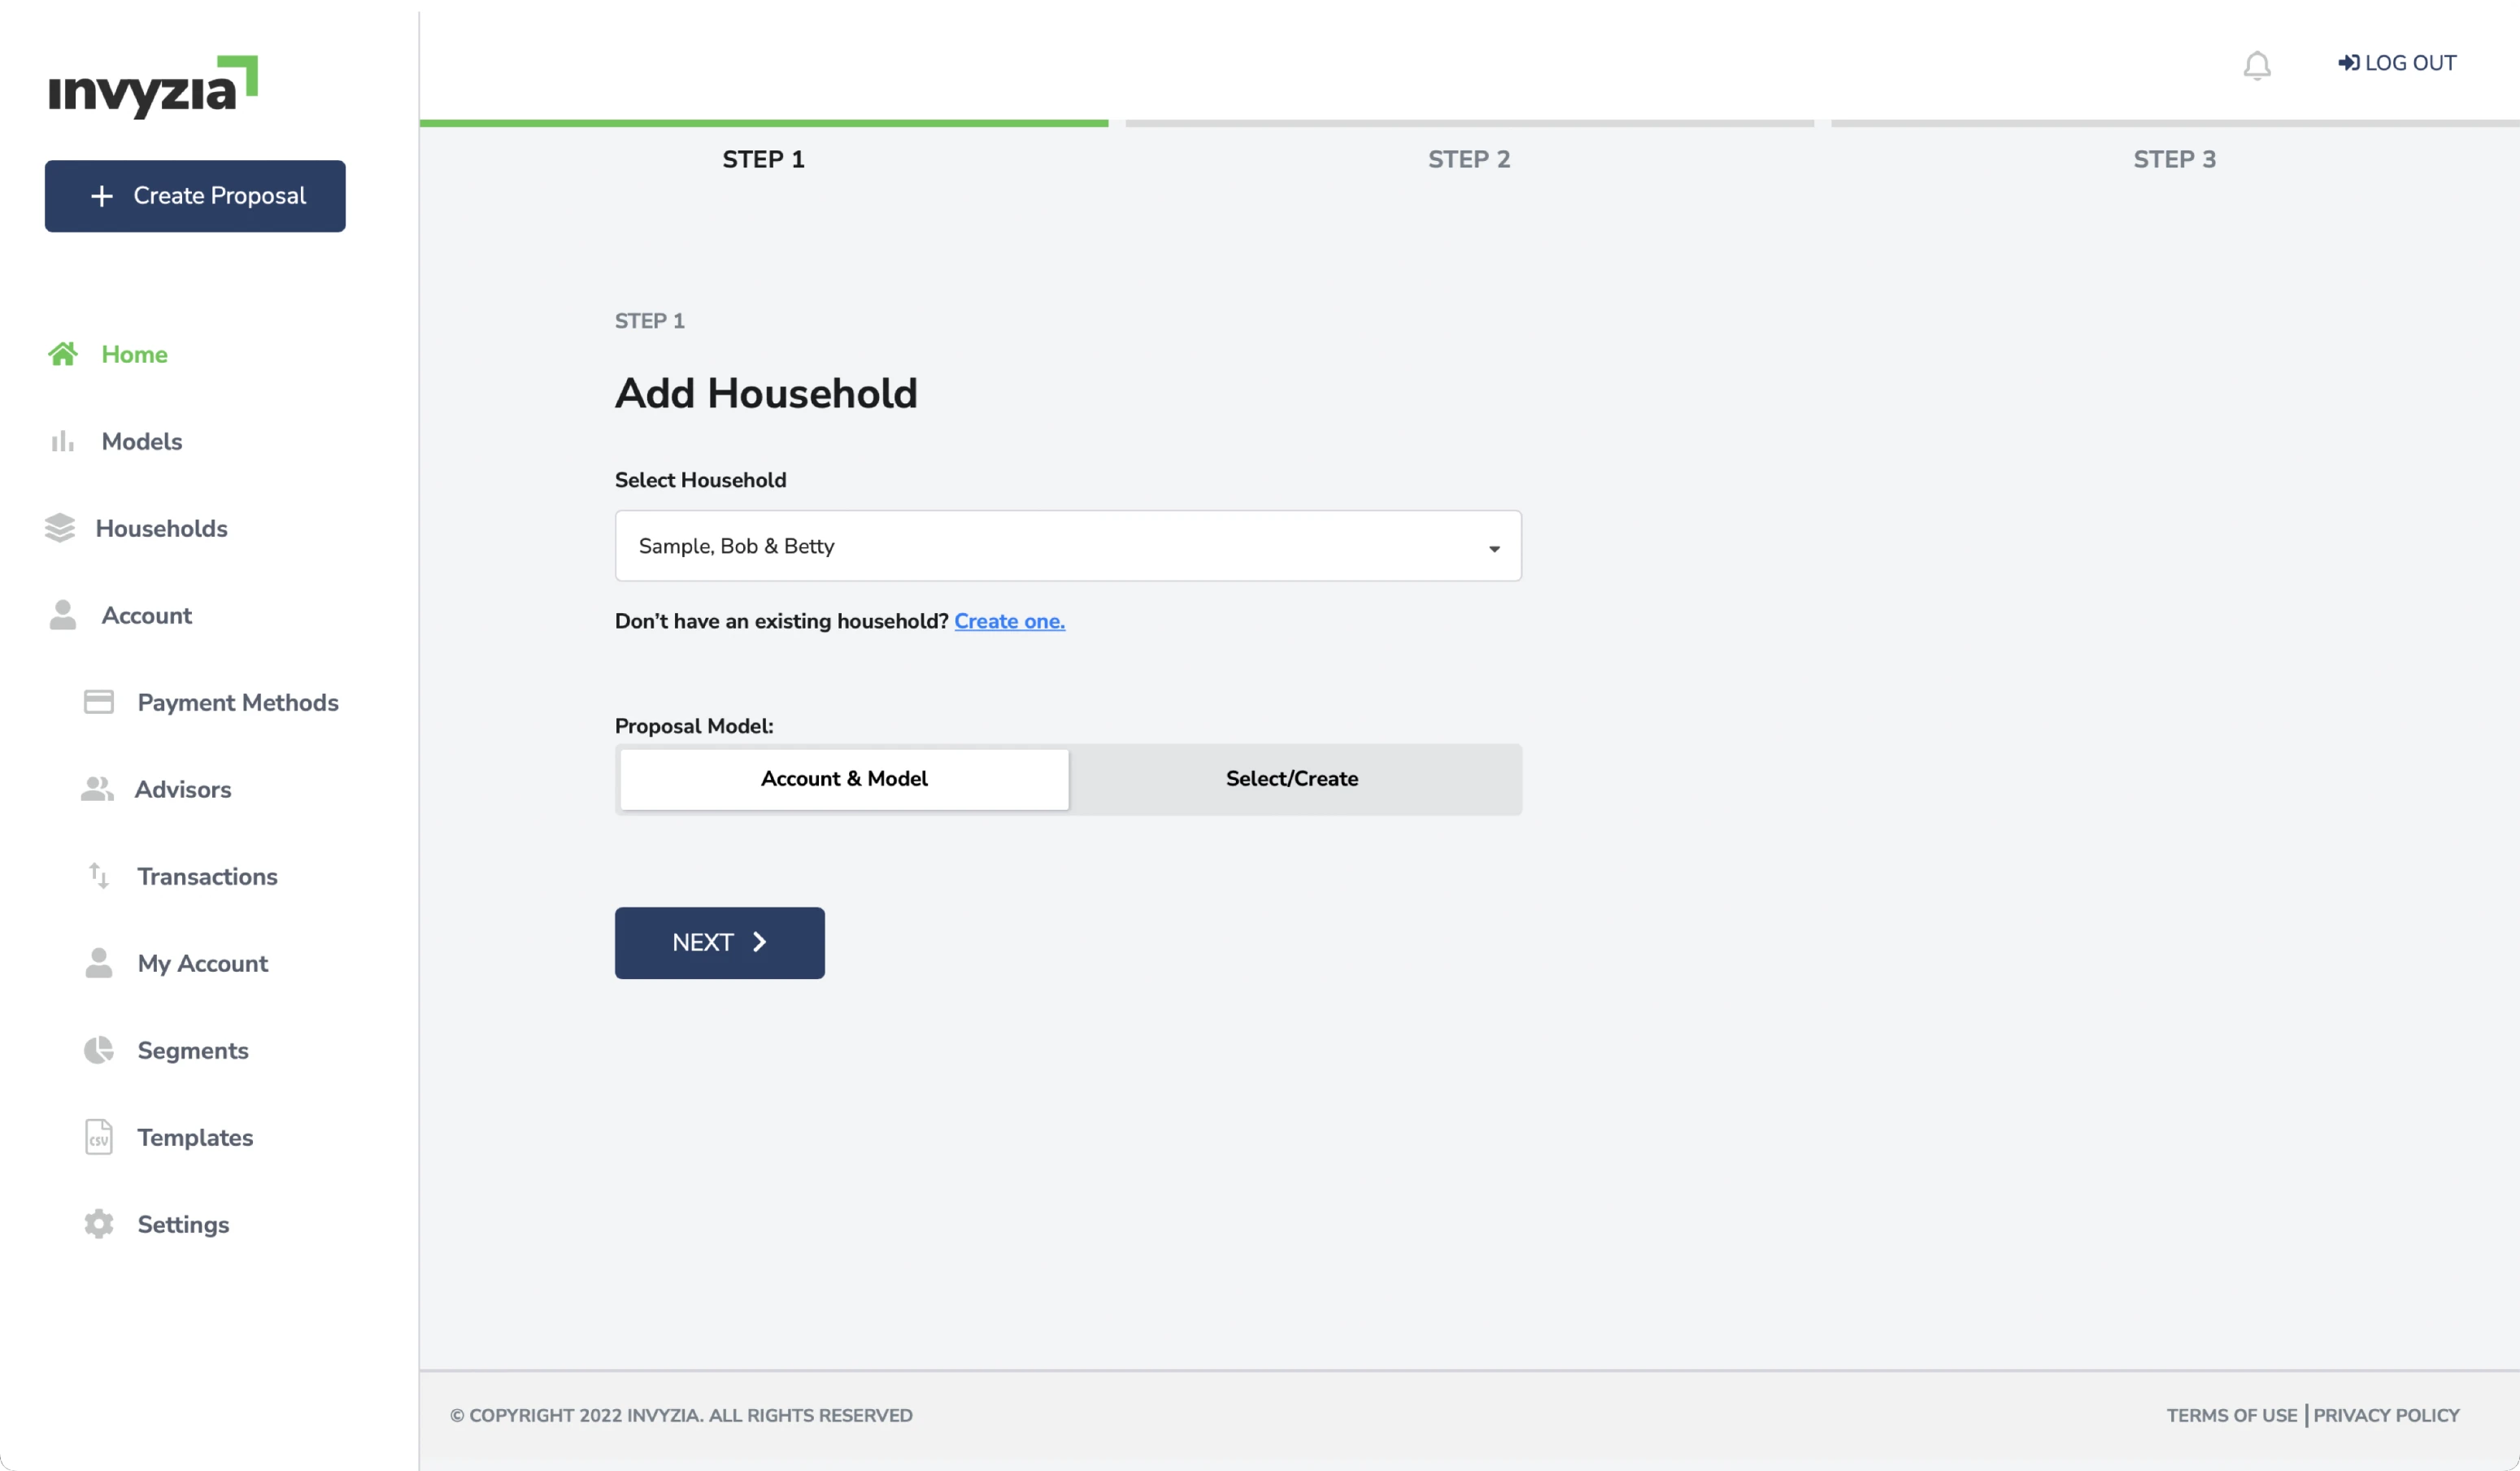The height and width of the screenshot is (1471, 2520).
Task: Open the Terms of Use page
Action: click(x=2232, y=1415)
